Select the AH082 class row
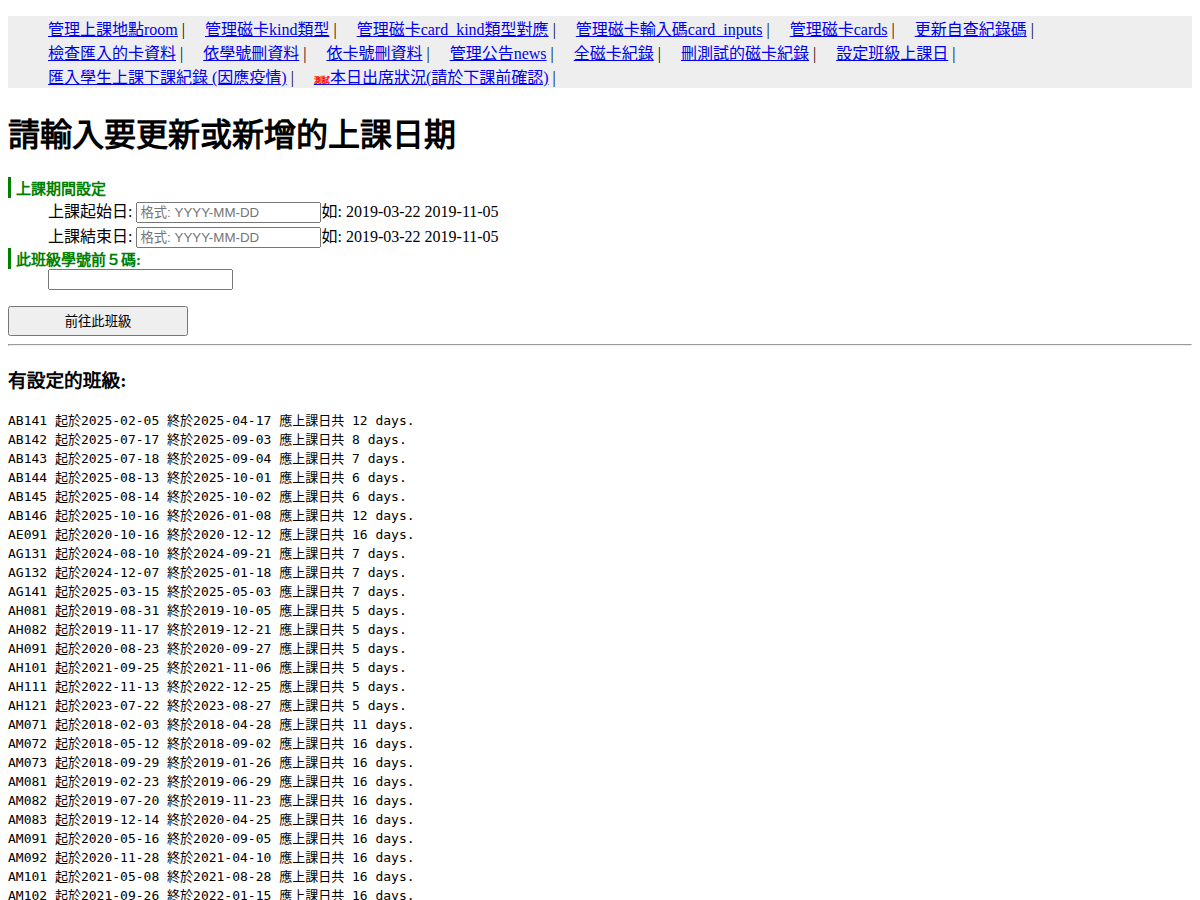The height and width of the screenshot is (900, 1200). (x=207, y=630)
